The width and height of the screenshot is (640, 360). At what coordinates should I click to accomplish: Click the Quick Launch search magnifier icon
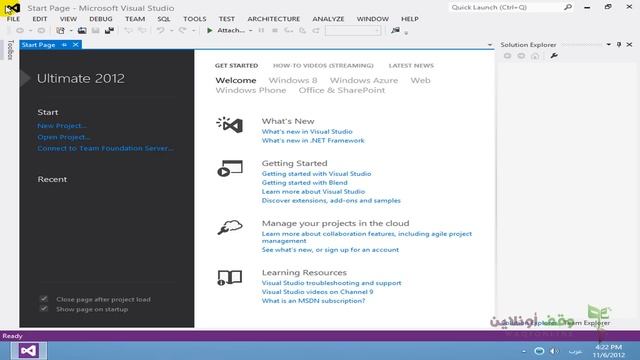click(x=568, y=7)
